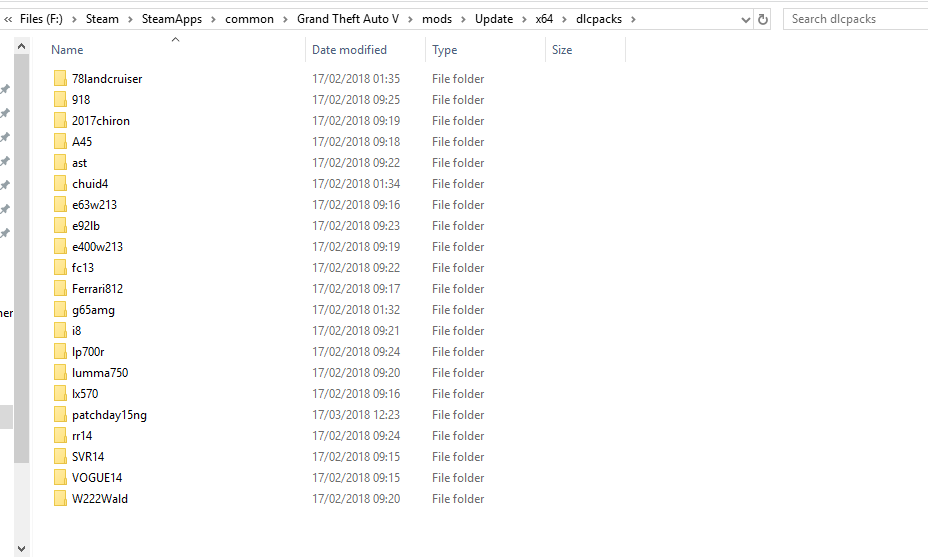Select the e92lb folder icon

(60, 226)
